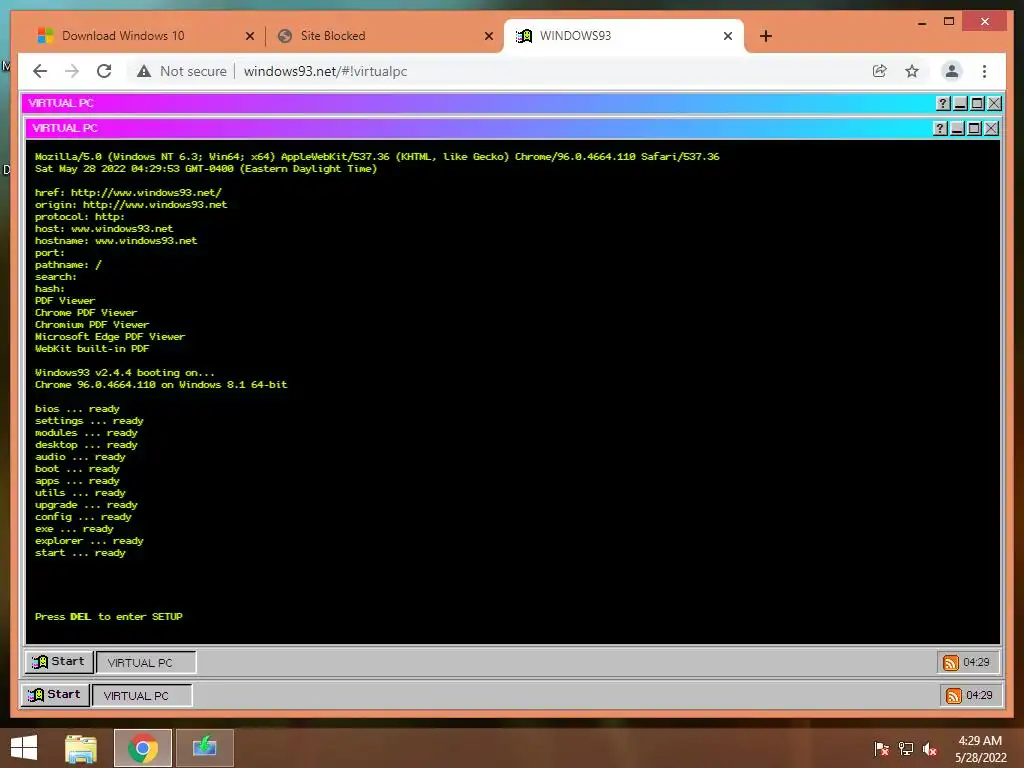Screen dimensions: 1024x768
Task: Open network status tray icon
Action: click(x=906, y=749)
